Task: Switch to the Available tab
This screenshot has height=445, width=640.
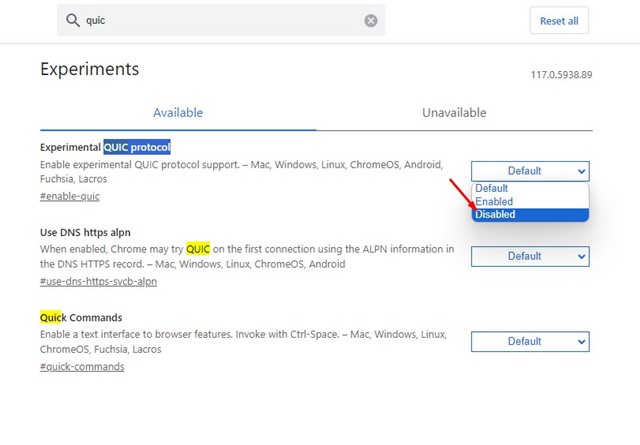Action: pos(178,113)
